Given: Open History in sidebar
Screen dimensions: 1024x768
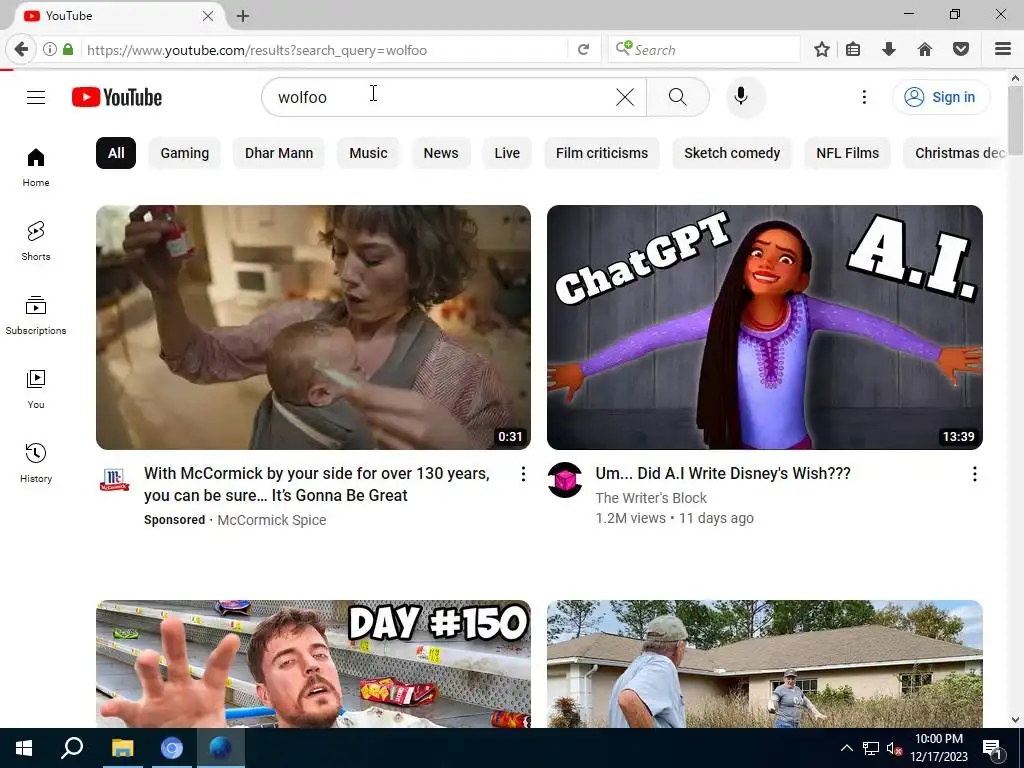Looking at the screenshot, I should 36,463.
